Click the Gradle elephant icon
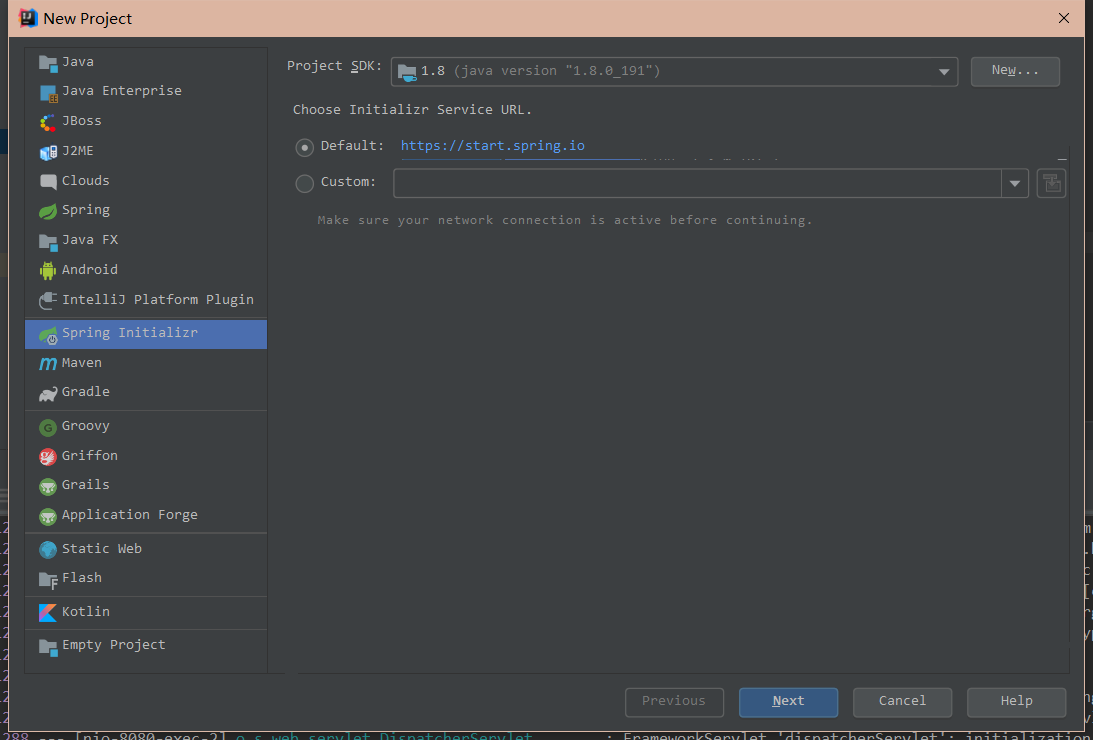This screenshot has width=1093, height=740. [48, 394]
